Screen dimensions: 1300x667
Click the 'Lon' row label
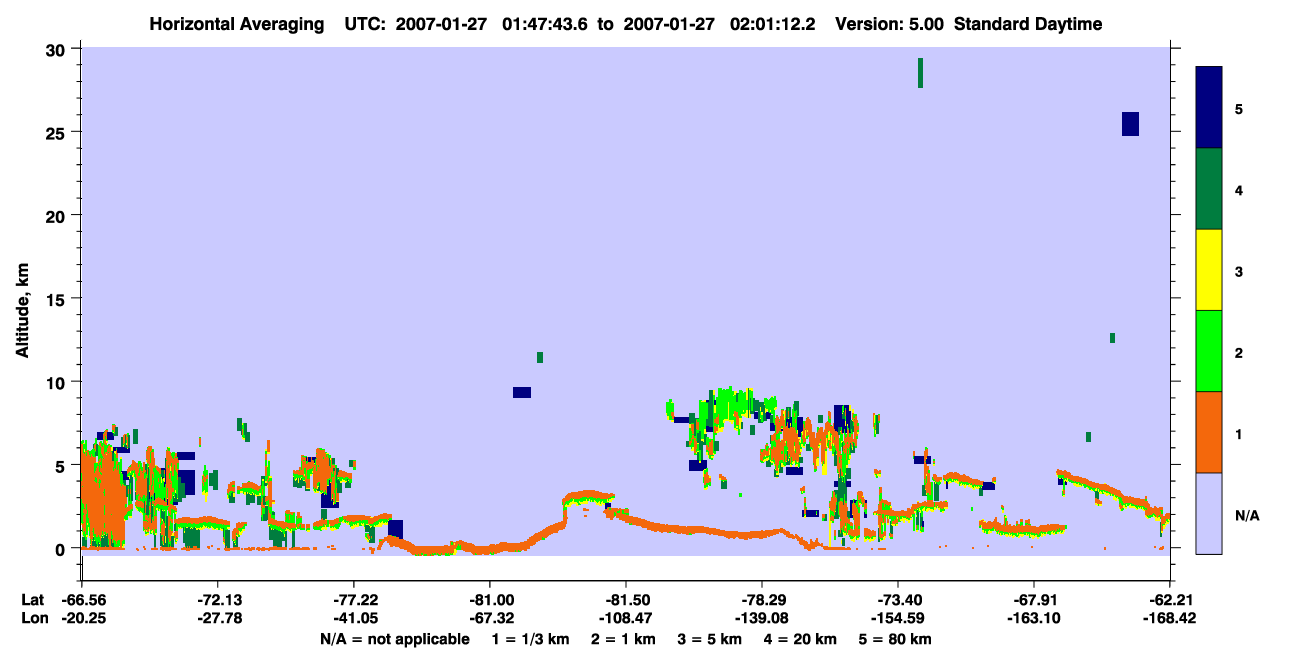click(x=33, y=618)
